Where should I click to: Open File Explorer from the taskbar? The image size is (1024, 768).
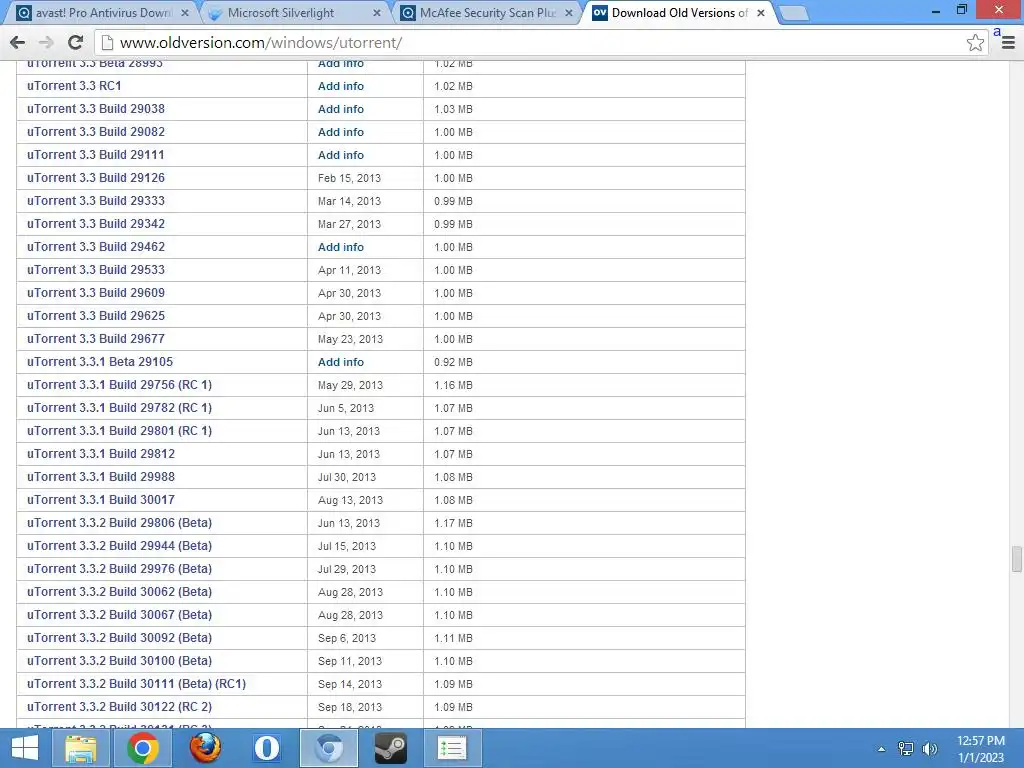(81, 748)
